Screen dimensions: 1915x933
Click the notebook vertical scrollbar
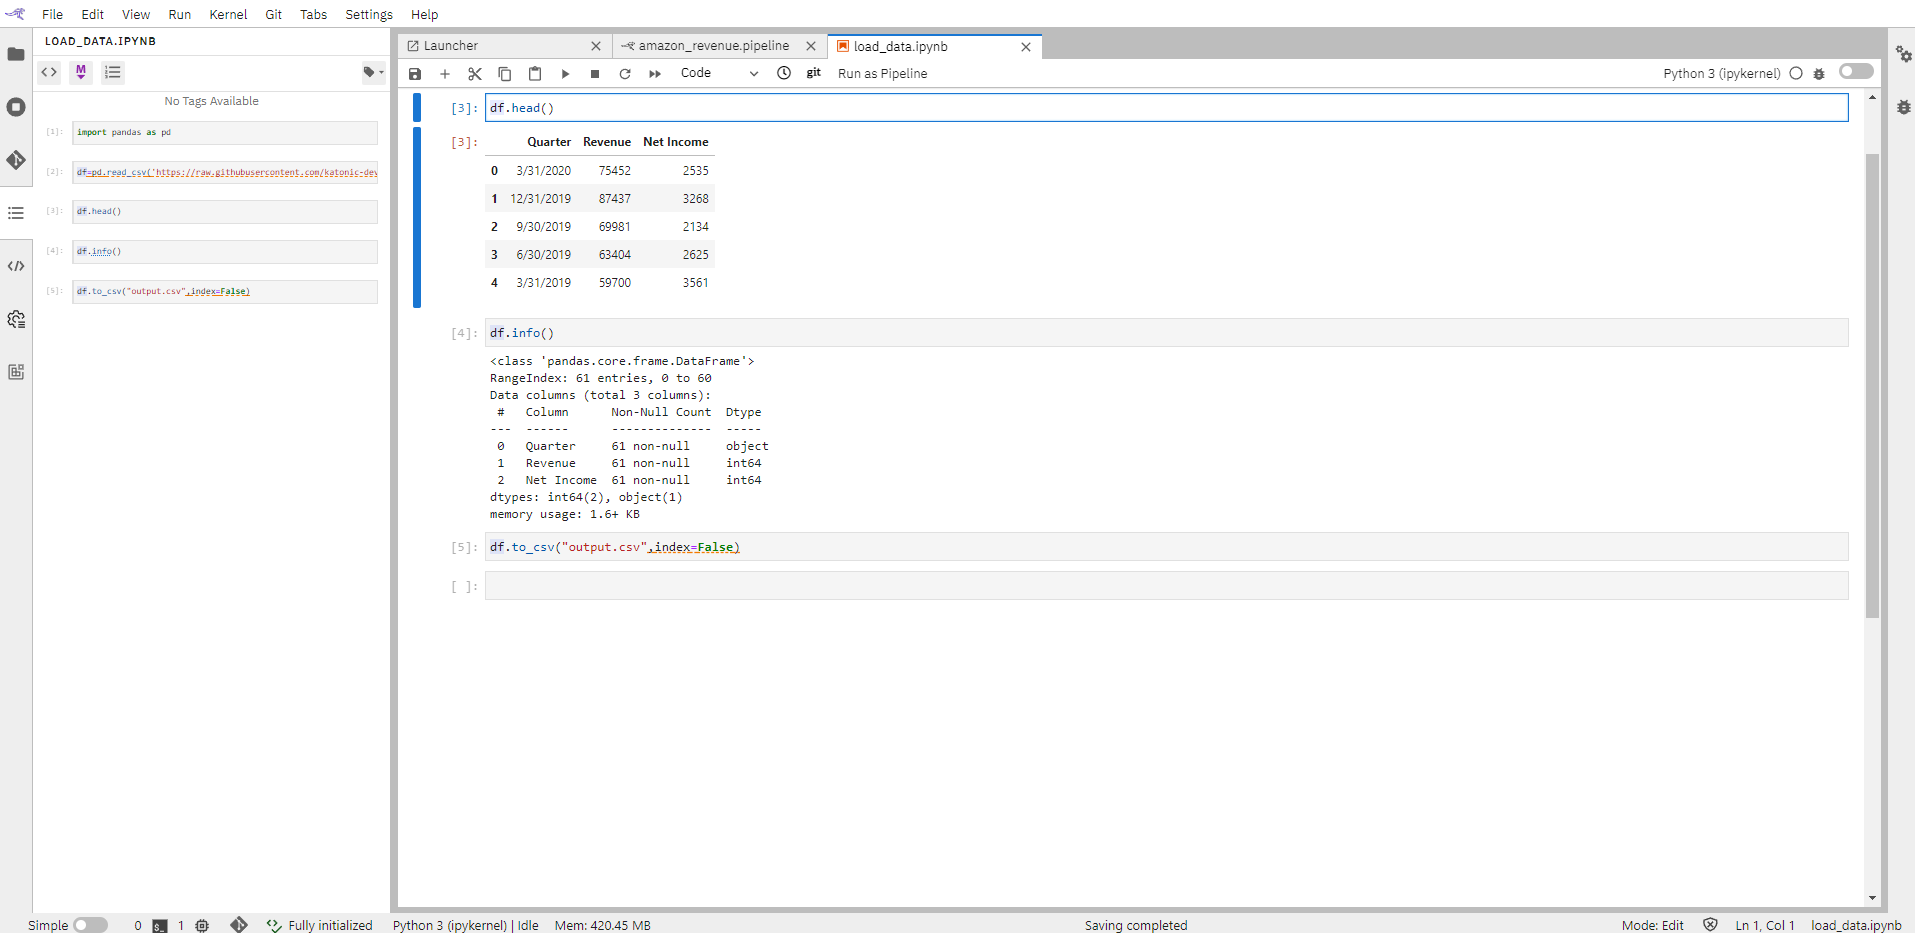click(1872, 385)
